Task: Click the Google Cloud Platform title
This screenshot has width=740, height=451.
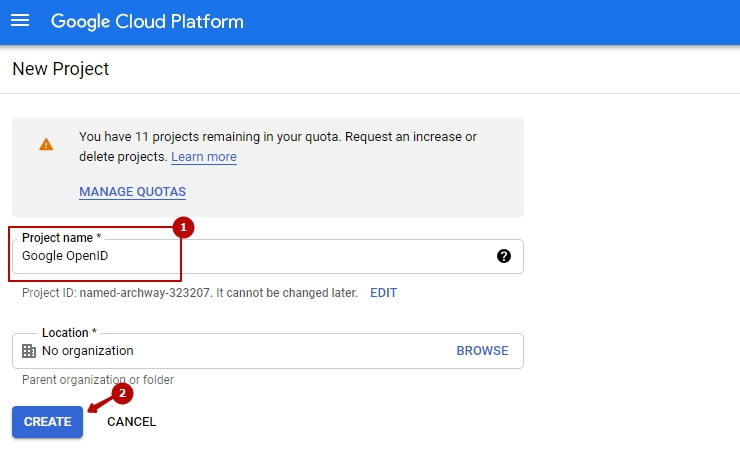Action: [147, 21]
